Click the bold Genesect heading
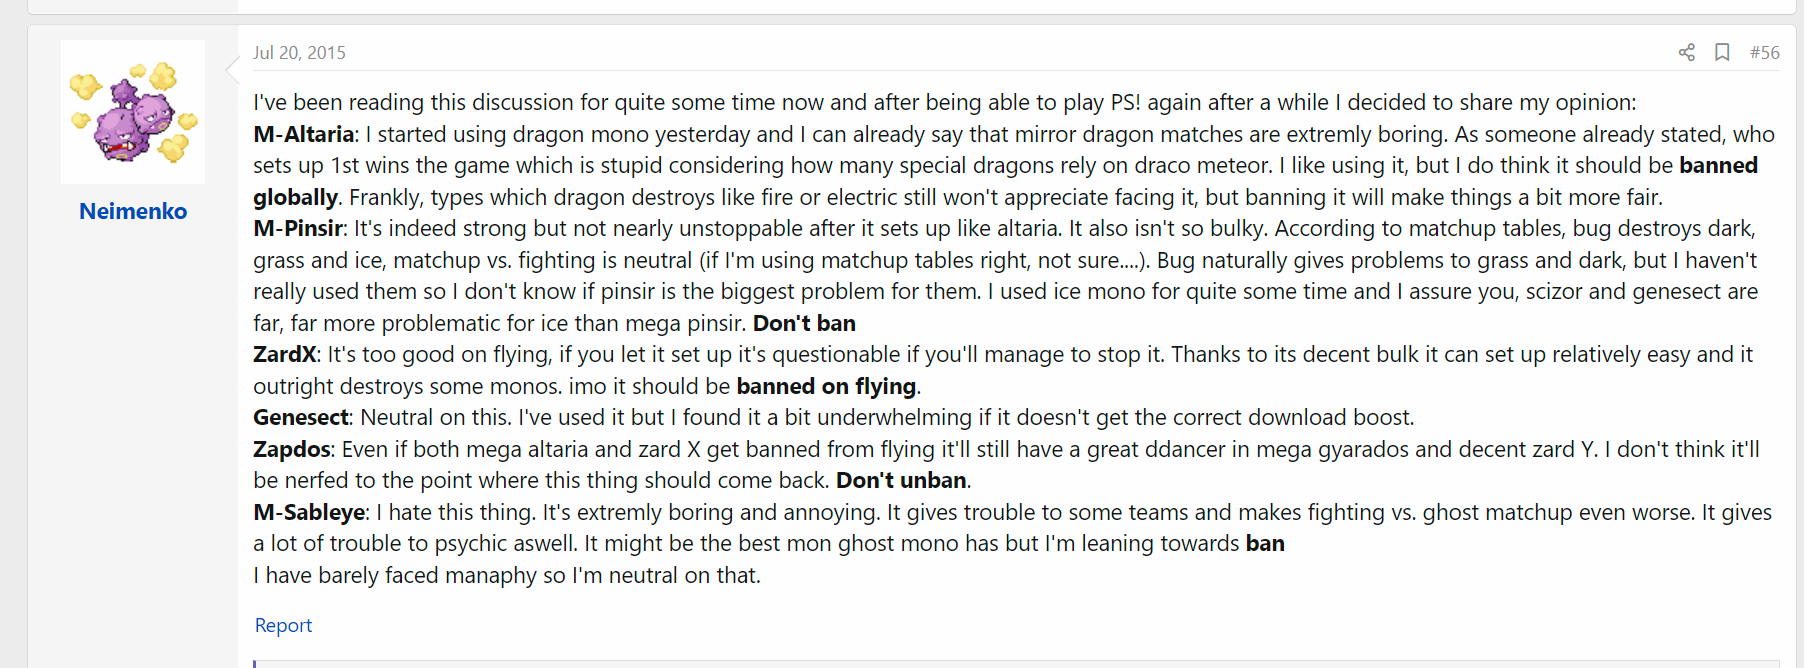The width and height of the screenshot is (1804, 668). coord(301,417)
